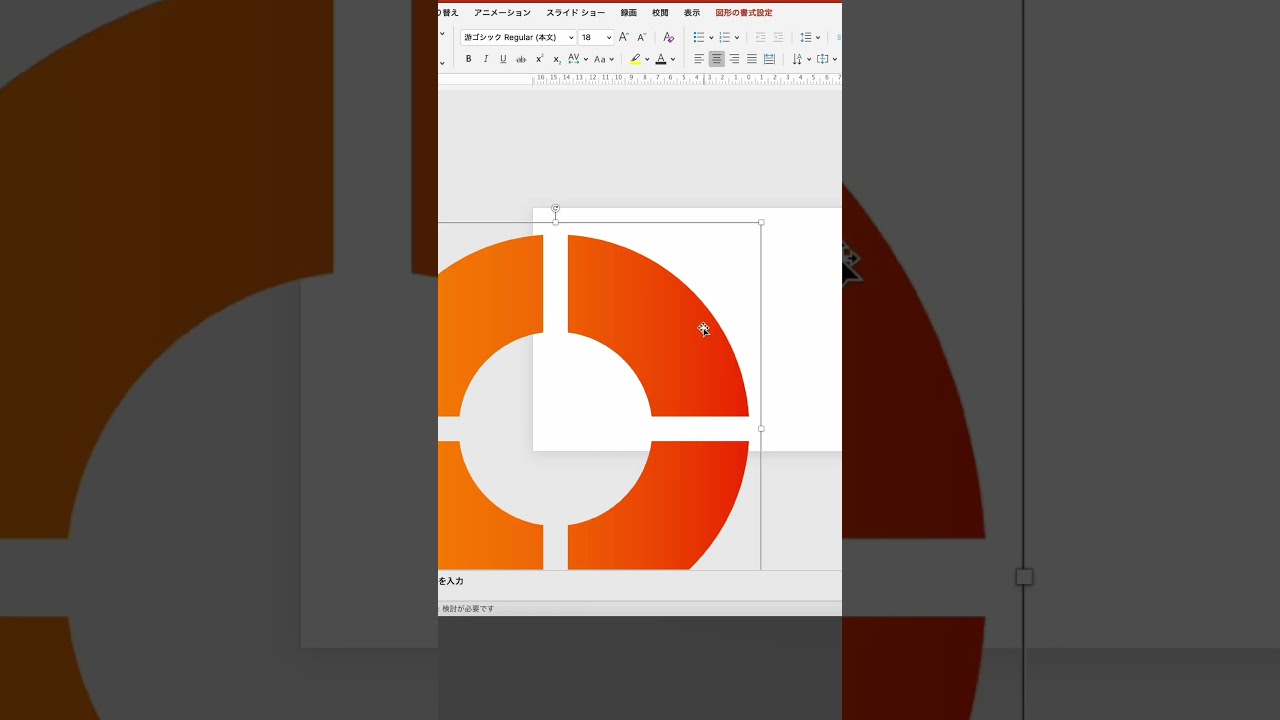
Task: Open the アニメーション tab
Action: click(502, 13)
